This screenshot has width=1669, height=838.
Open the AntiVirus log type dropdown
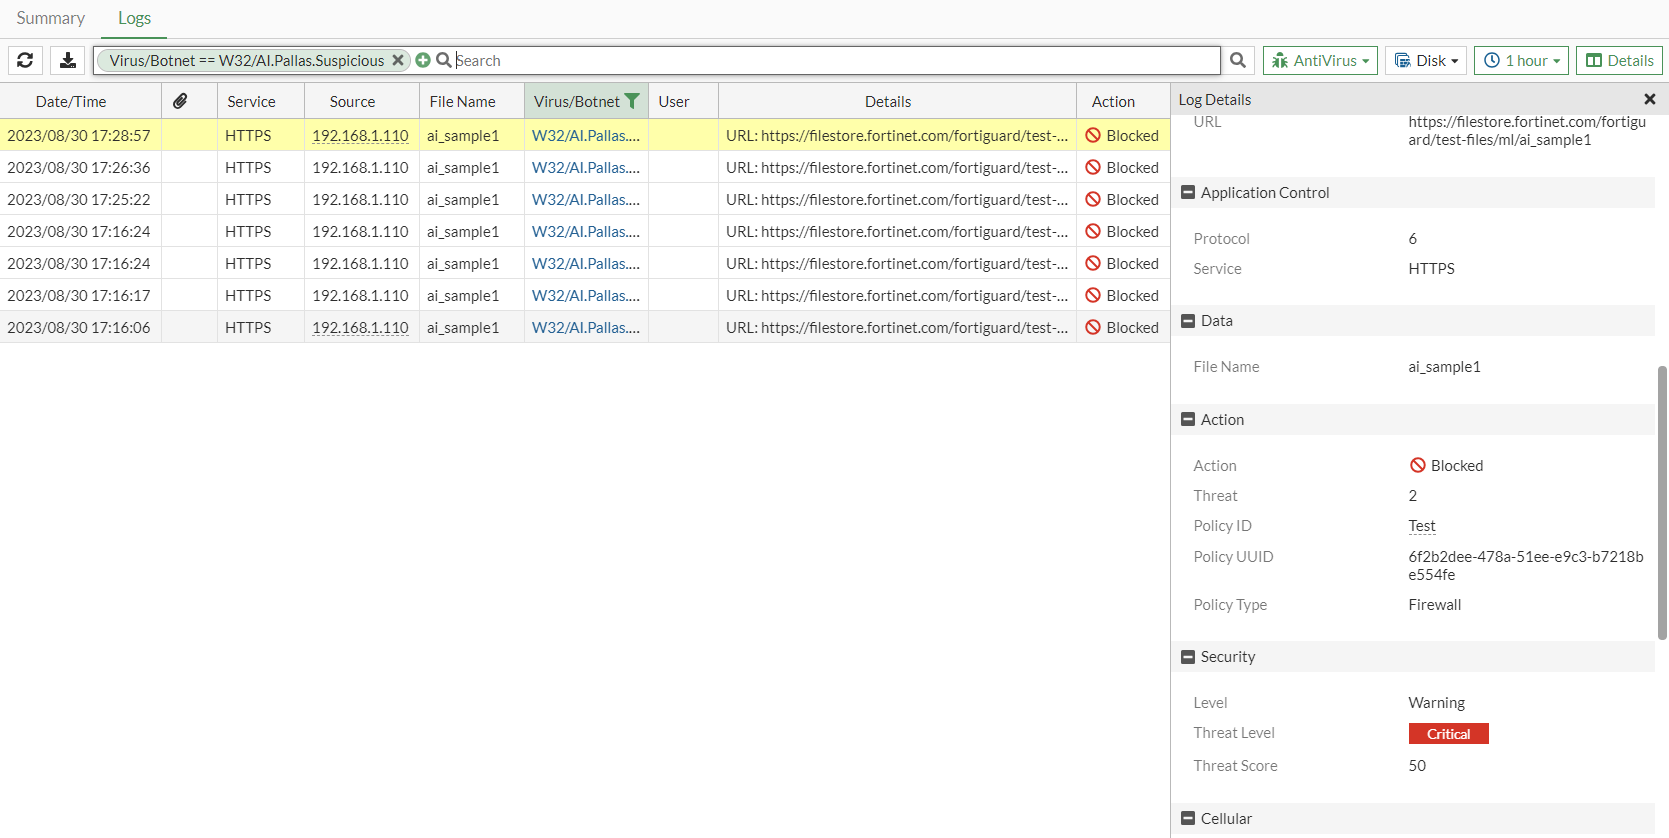tap(1320, 60)
